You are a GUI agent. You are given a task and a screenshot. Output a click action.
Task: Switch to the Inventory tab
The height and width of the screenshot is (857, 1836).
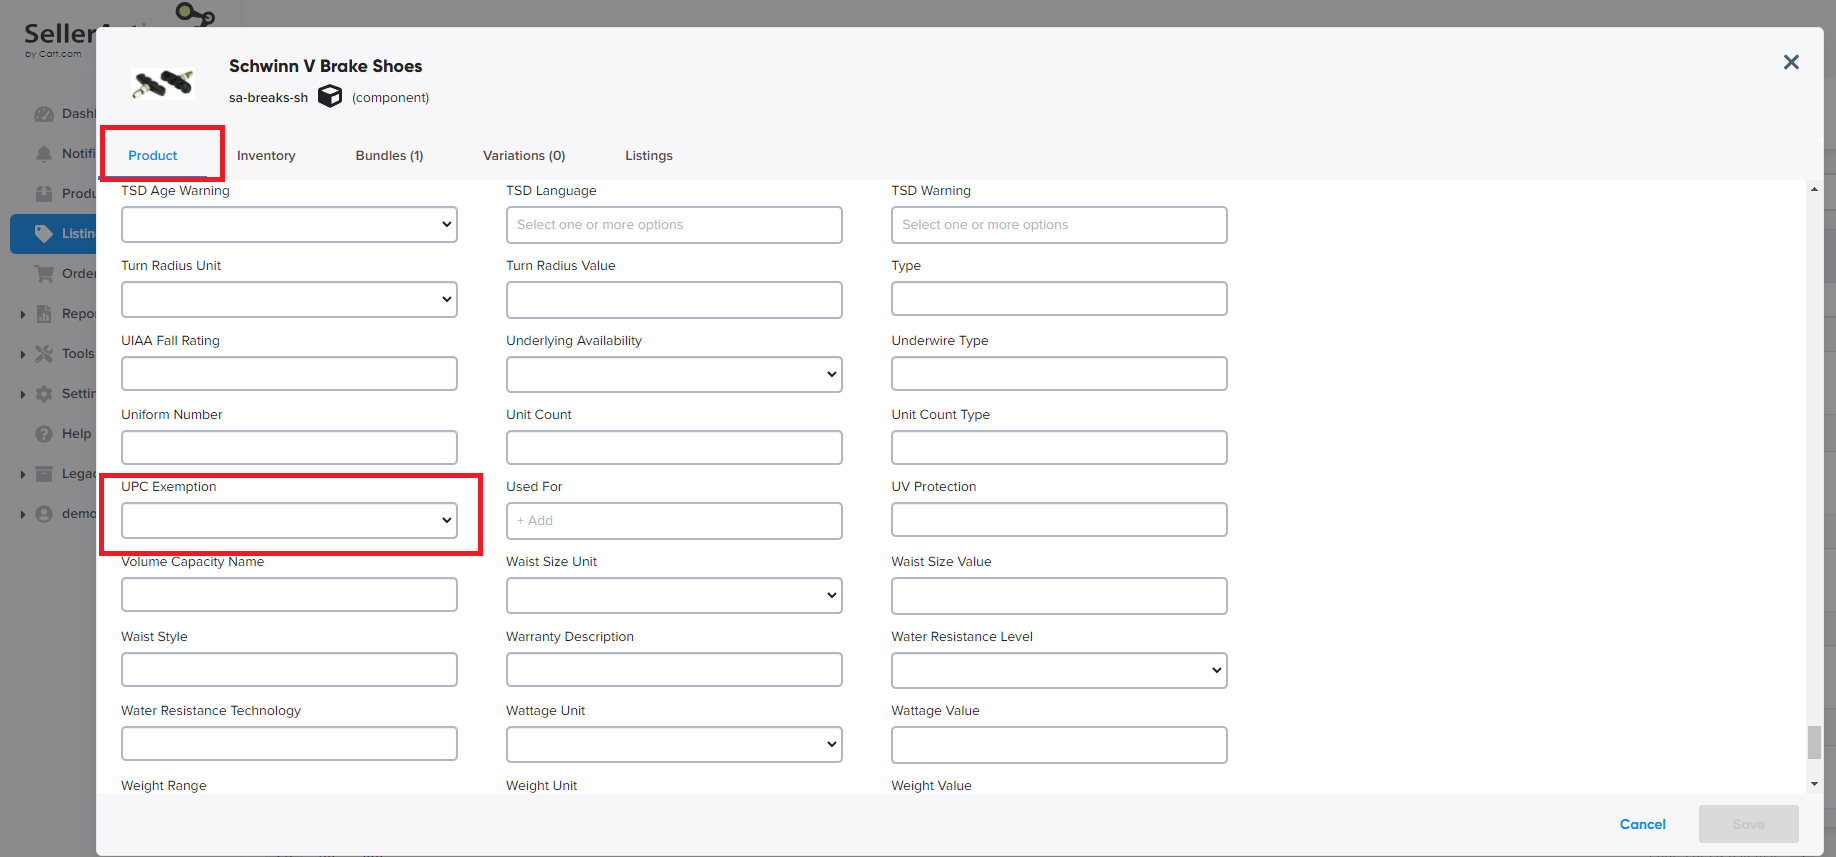pyautogui.click(x=266, y=156)
